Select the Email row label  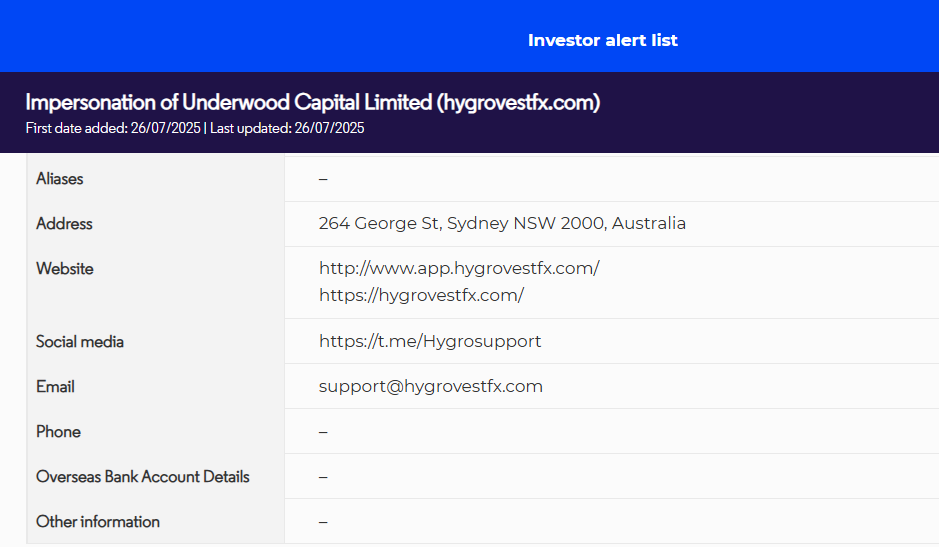point(55,386)
